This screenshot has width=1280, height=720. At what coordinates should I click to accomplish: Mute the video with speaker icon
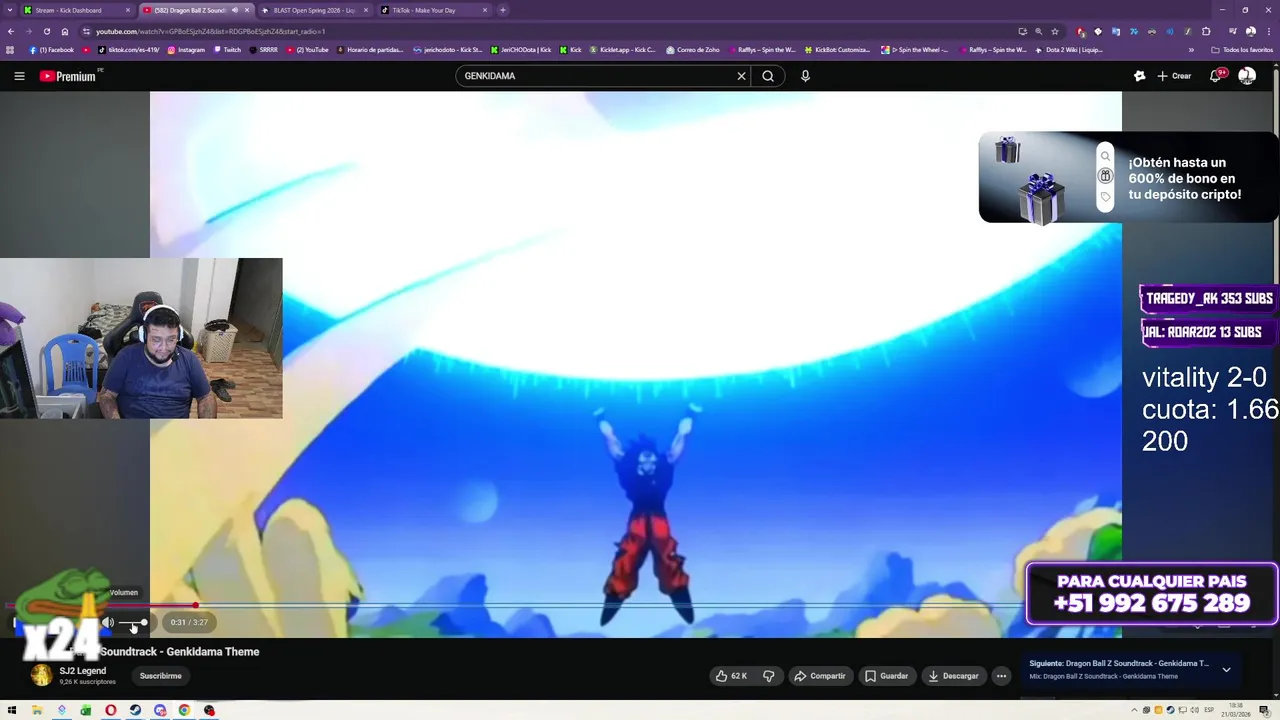coord(108,622)
